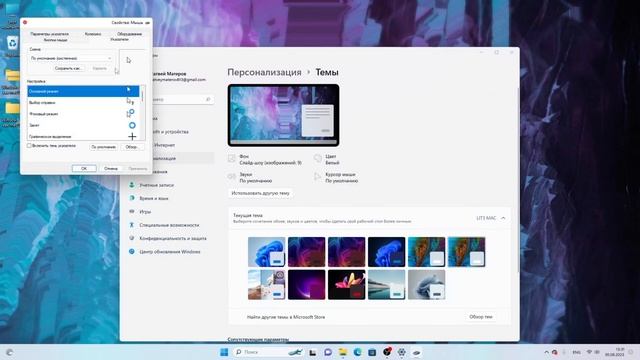Click the Settings window vertical scrollbar
The image size is (640, 360).
518,180
